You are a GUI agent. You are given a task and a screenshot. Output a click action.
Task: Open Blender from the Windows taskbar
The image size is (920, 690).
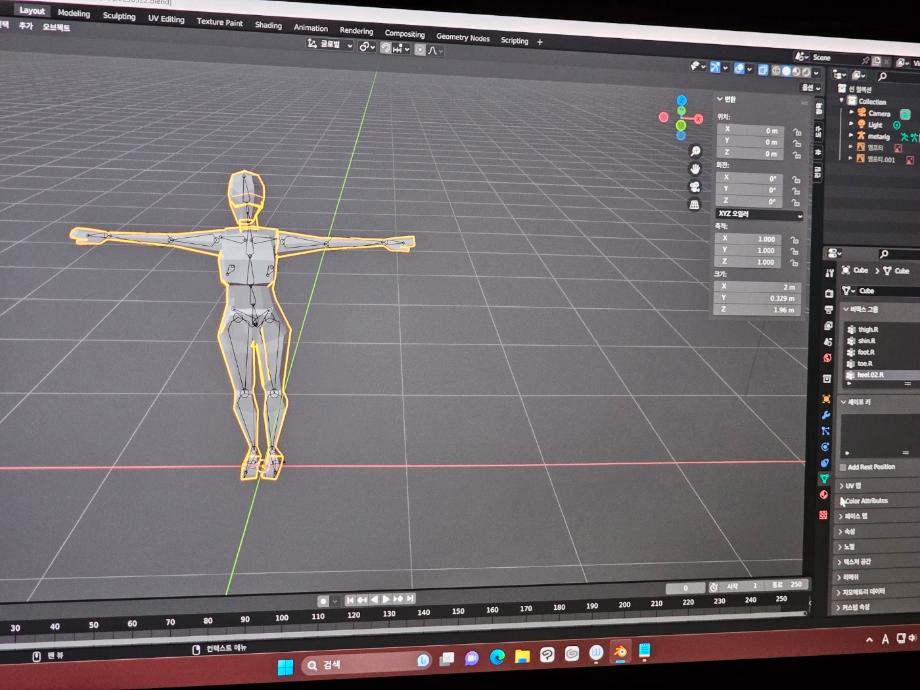point(620,652)
